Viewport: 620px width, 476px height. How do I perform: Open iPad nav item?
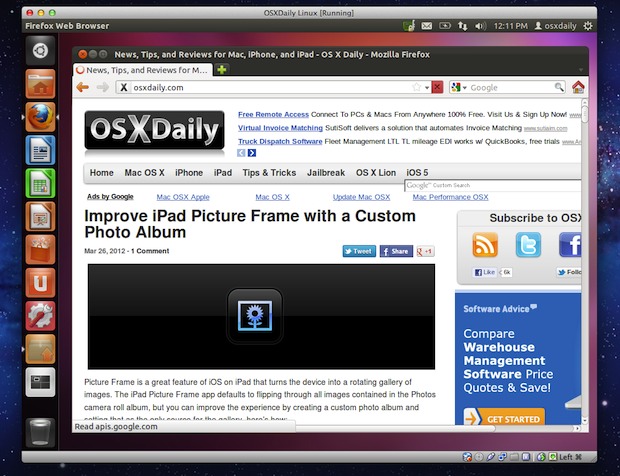[223, 173]
